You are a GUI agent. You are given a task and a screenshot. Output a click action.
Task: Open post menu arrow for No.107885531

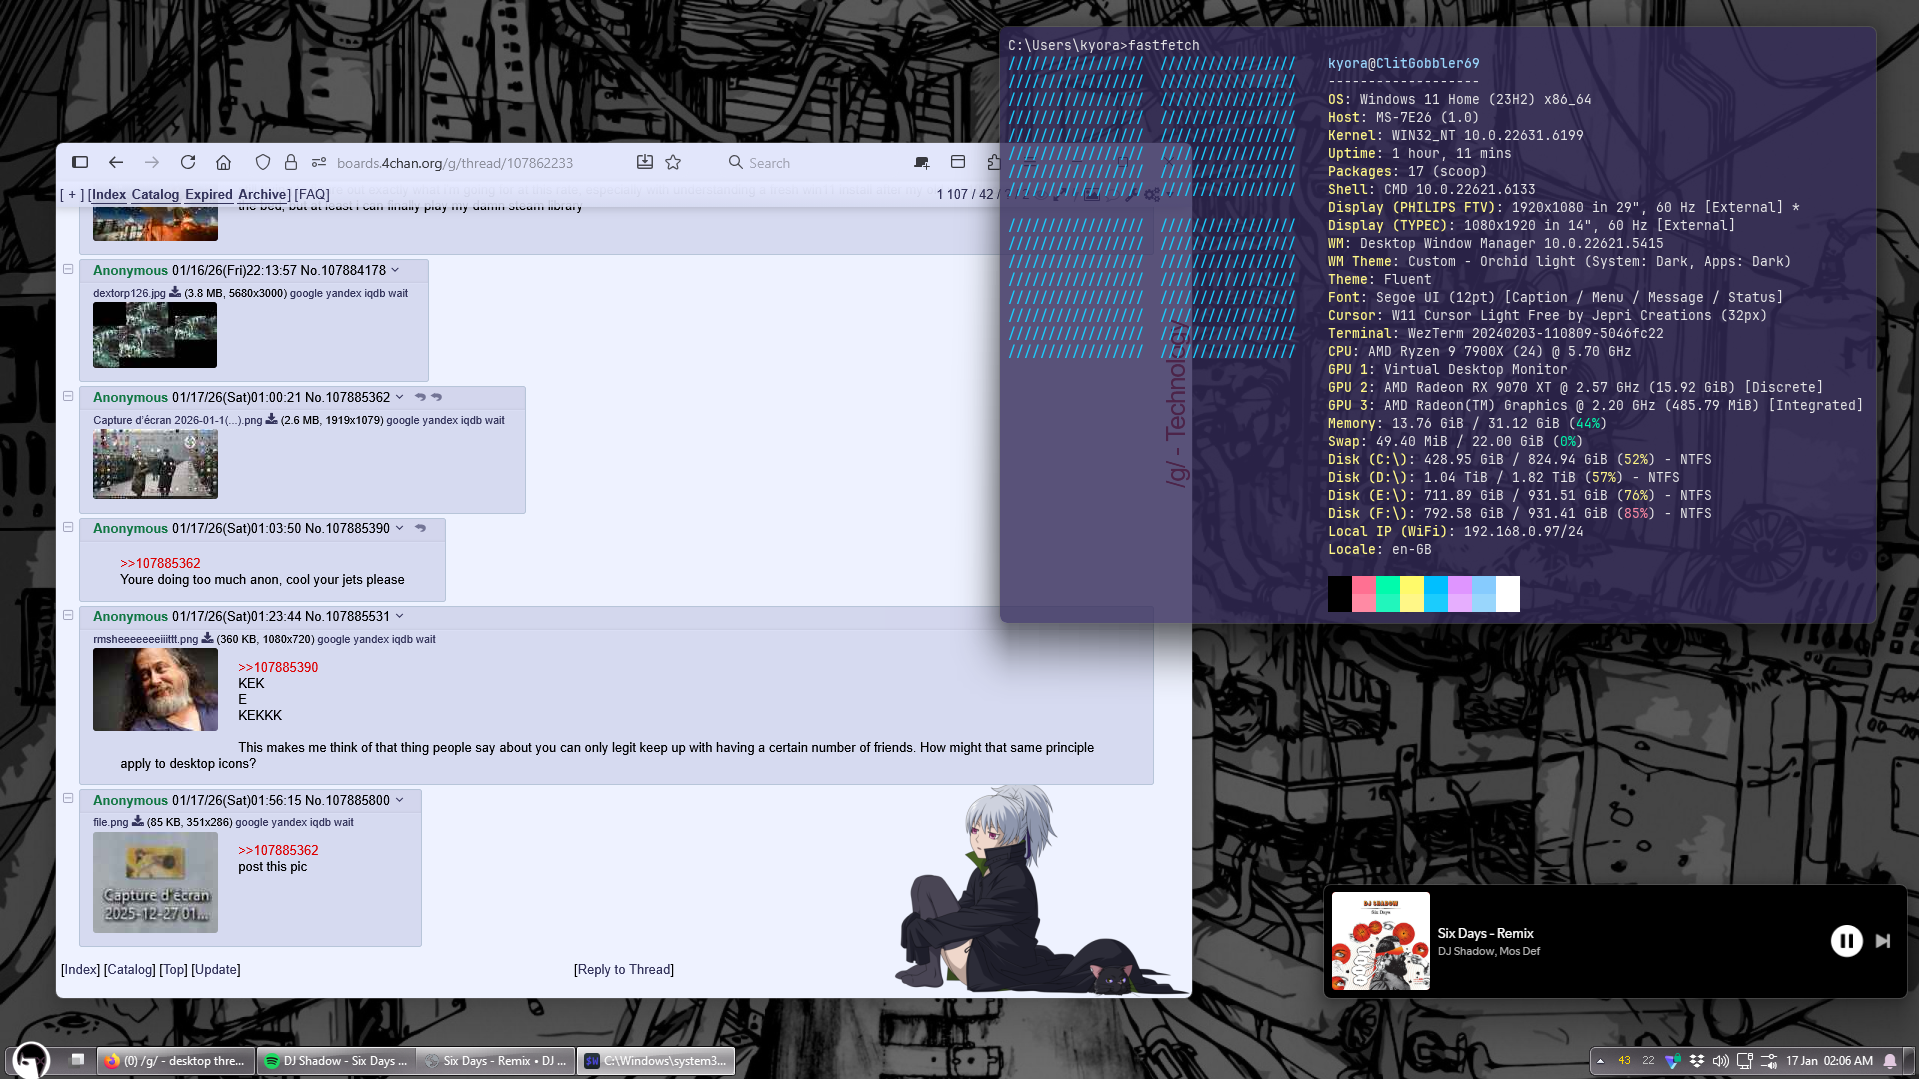400,616
